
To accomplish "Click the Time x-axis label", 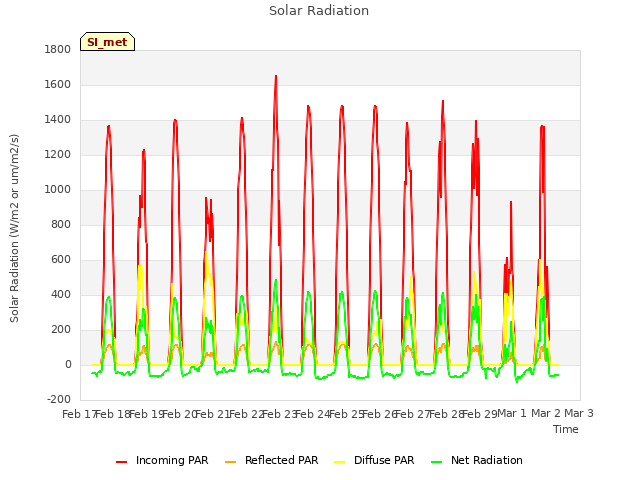I will (x=565, y=429).
